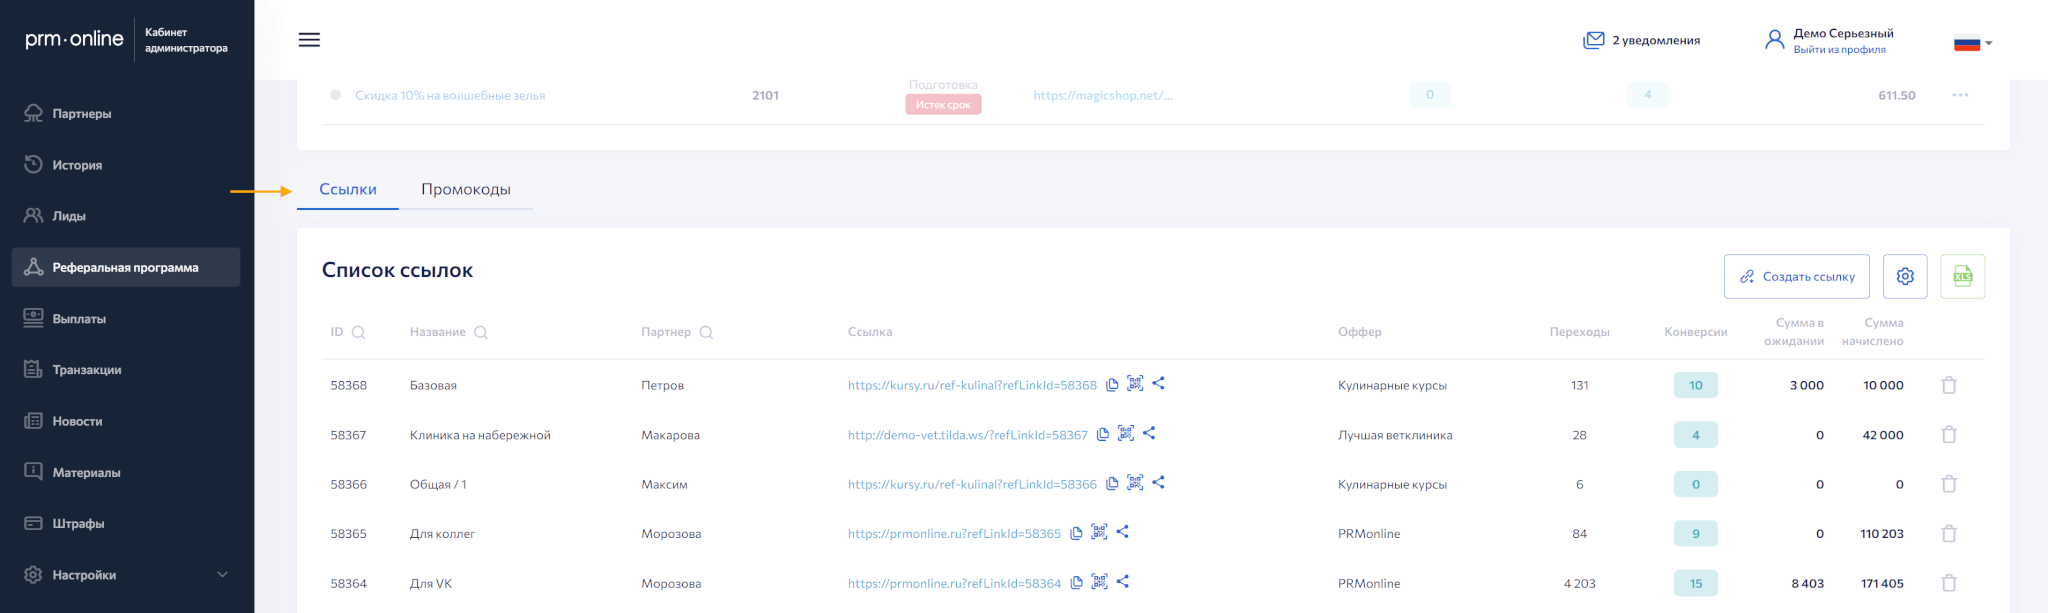Click conversions badge 15 for Для VK
Screen dimensions: 2048x613
coord(1696,583)
